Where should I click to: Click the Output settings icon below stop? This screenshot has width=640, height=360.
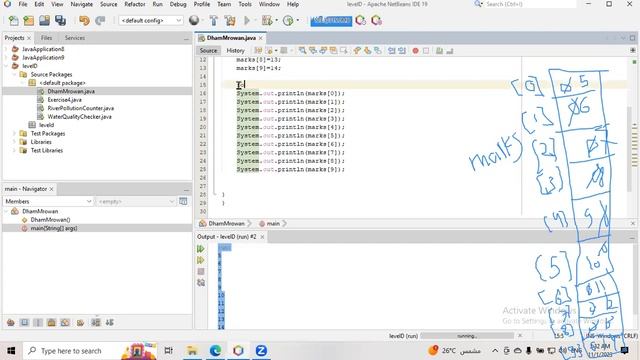tap(201, 282)
